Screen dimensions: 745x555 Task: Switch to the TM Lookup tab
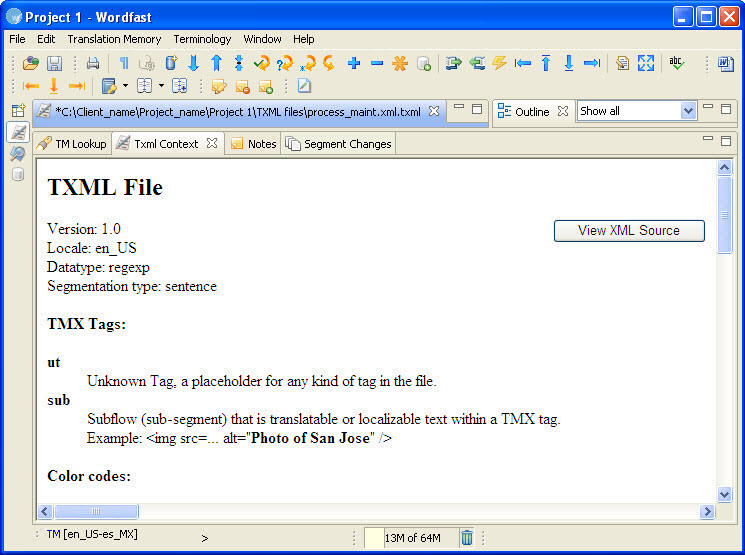[x=72, y=144]
